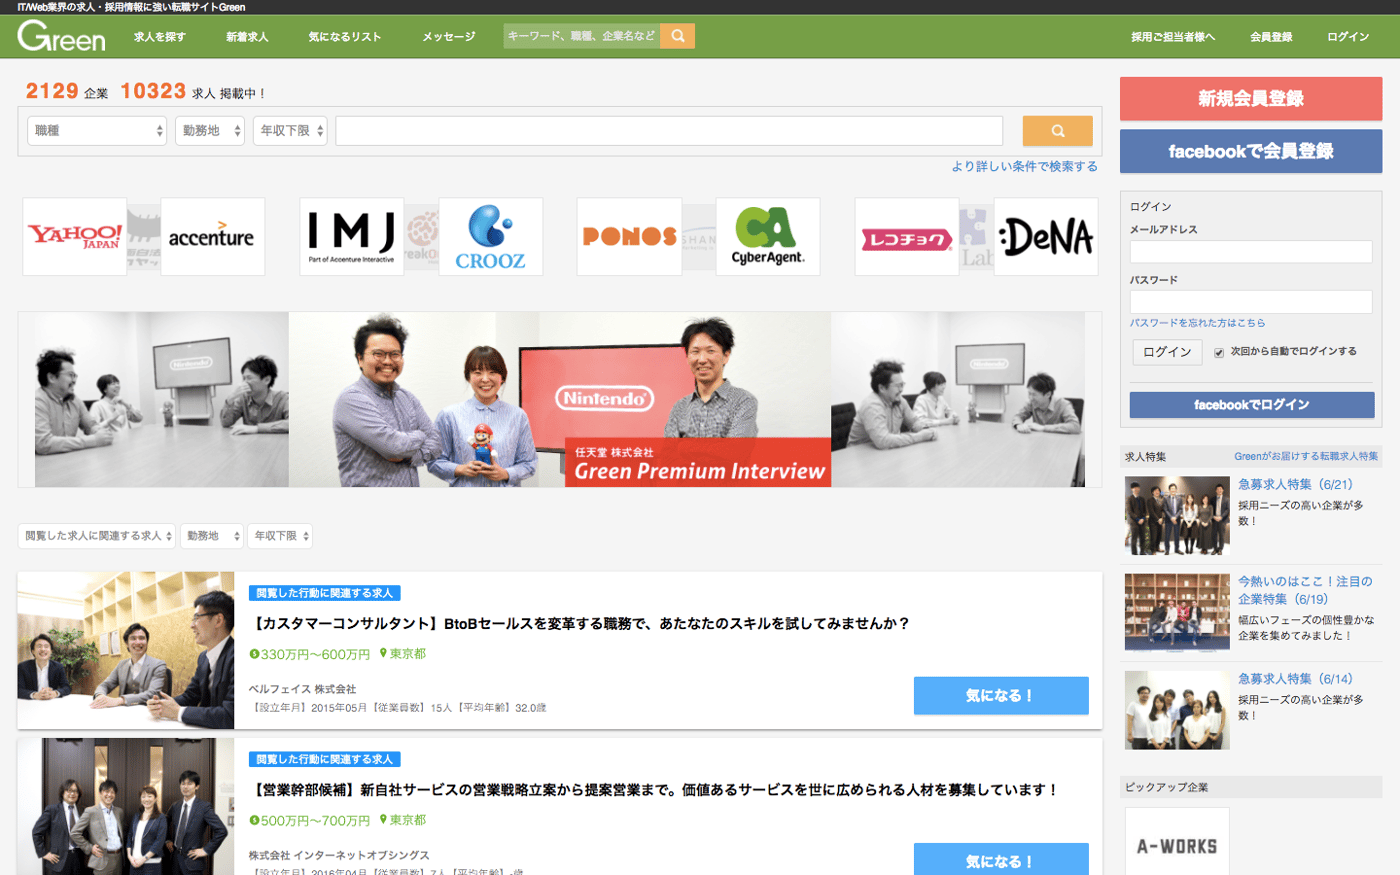Open 急募求人特集（6/14）thumbnail

click(1177, 710)
